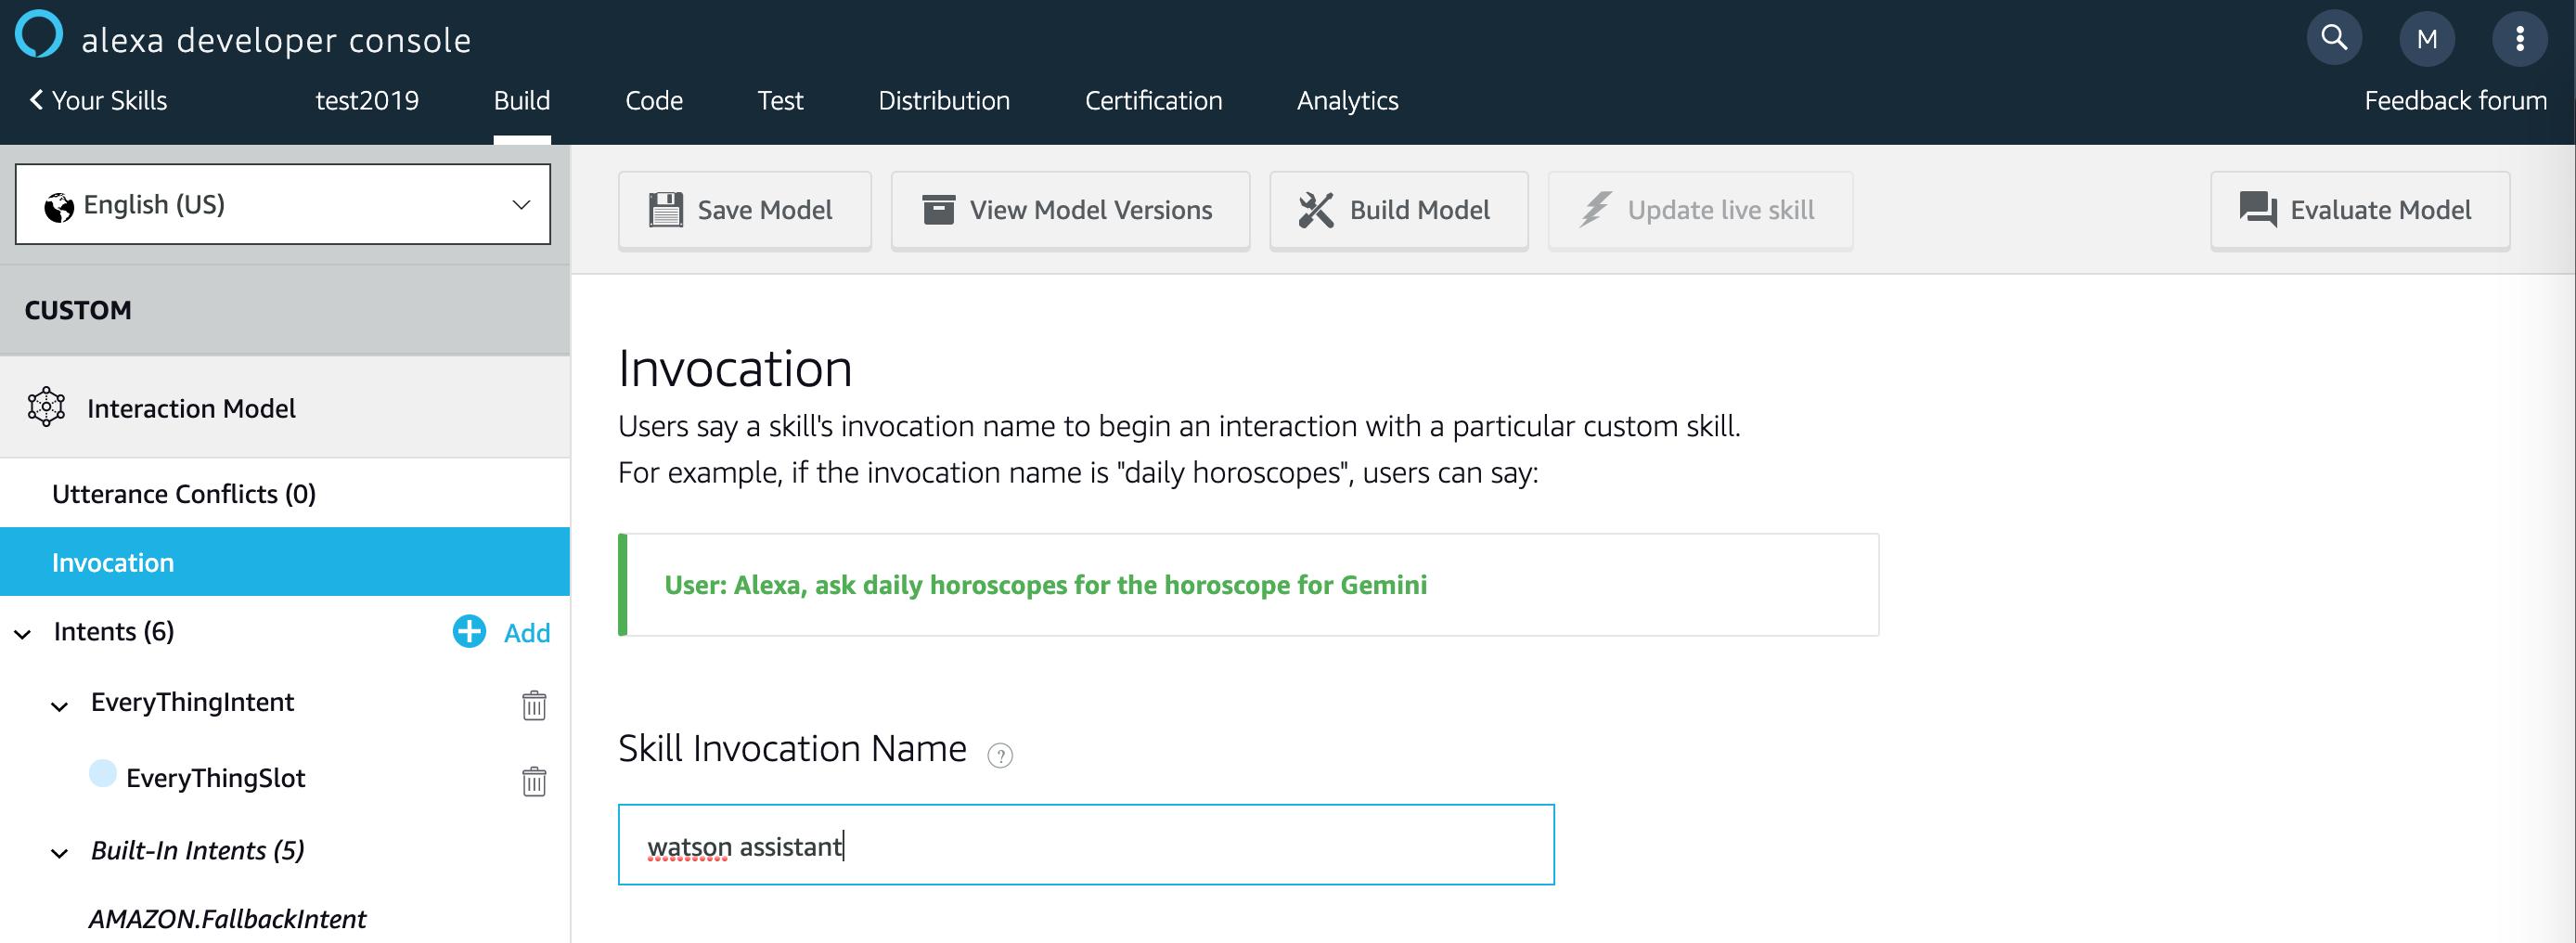
Task: Click the Save Model button
Action: [745, 210]
